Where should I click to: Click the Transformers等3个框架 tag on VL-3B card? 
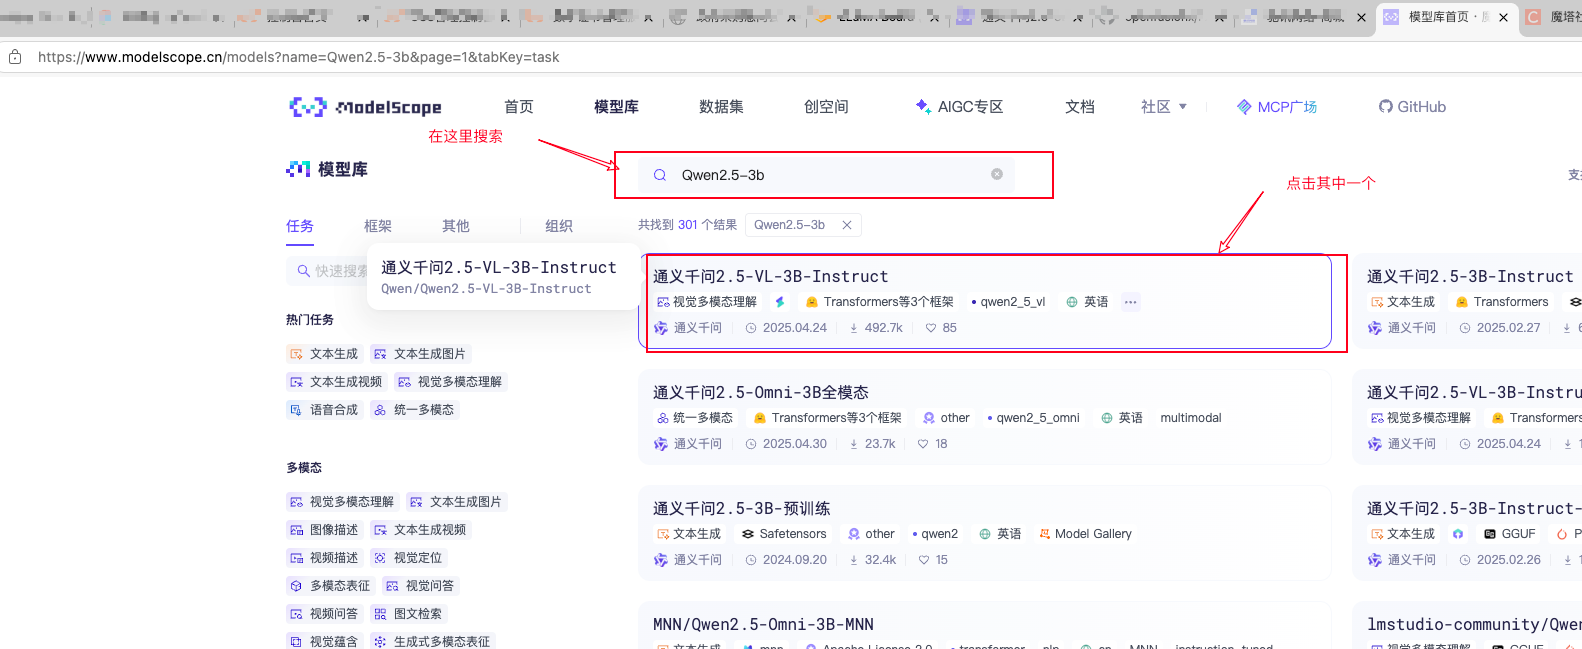[x=880, y=302]
